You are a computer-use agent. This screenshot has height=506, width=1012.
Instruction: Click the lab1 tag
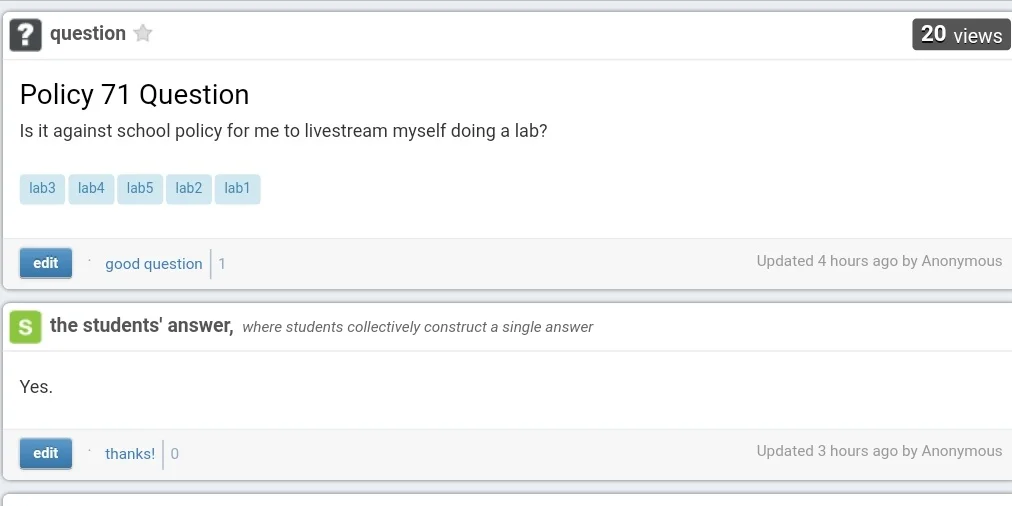(x=238, y=188)
